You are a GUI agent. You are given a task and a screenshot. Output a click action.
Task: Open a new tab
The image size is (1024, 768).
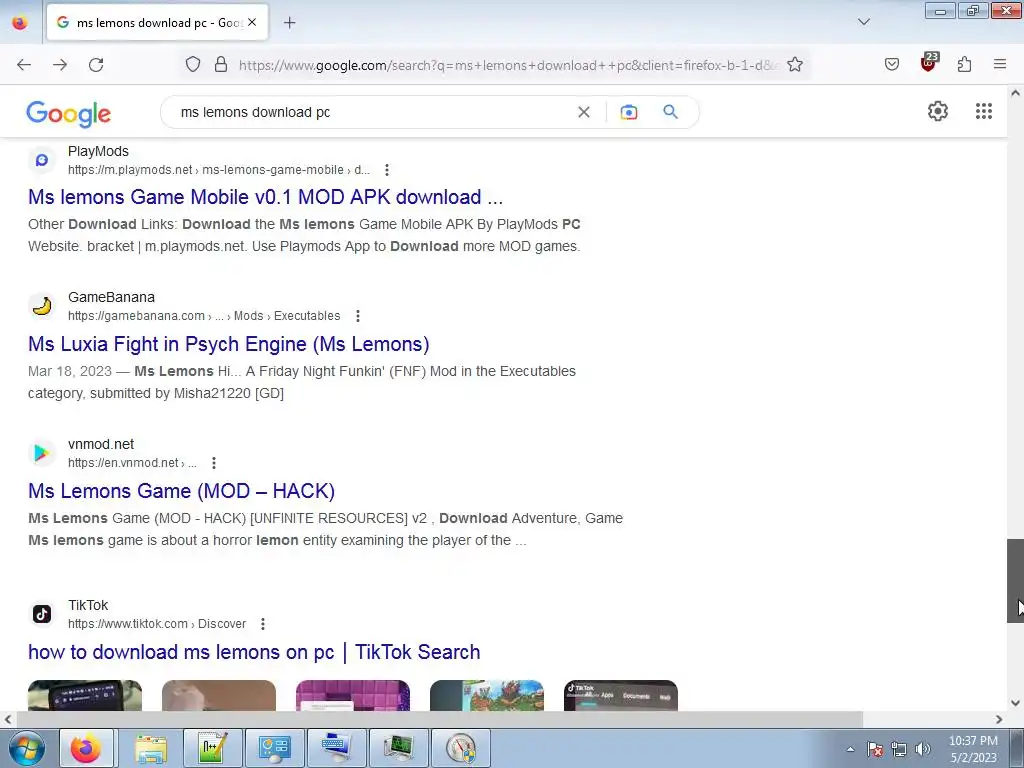[290, 23]
